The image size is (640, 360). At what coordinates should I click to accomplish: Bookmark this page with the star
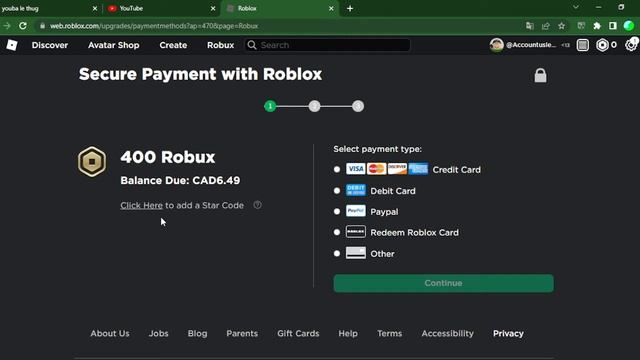pyautogui.click(x=562, y=26)
